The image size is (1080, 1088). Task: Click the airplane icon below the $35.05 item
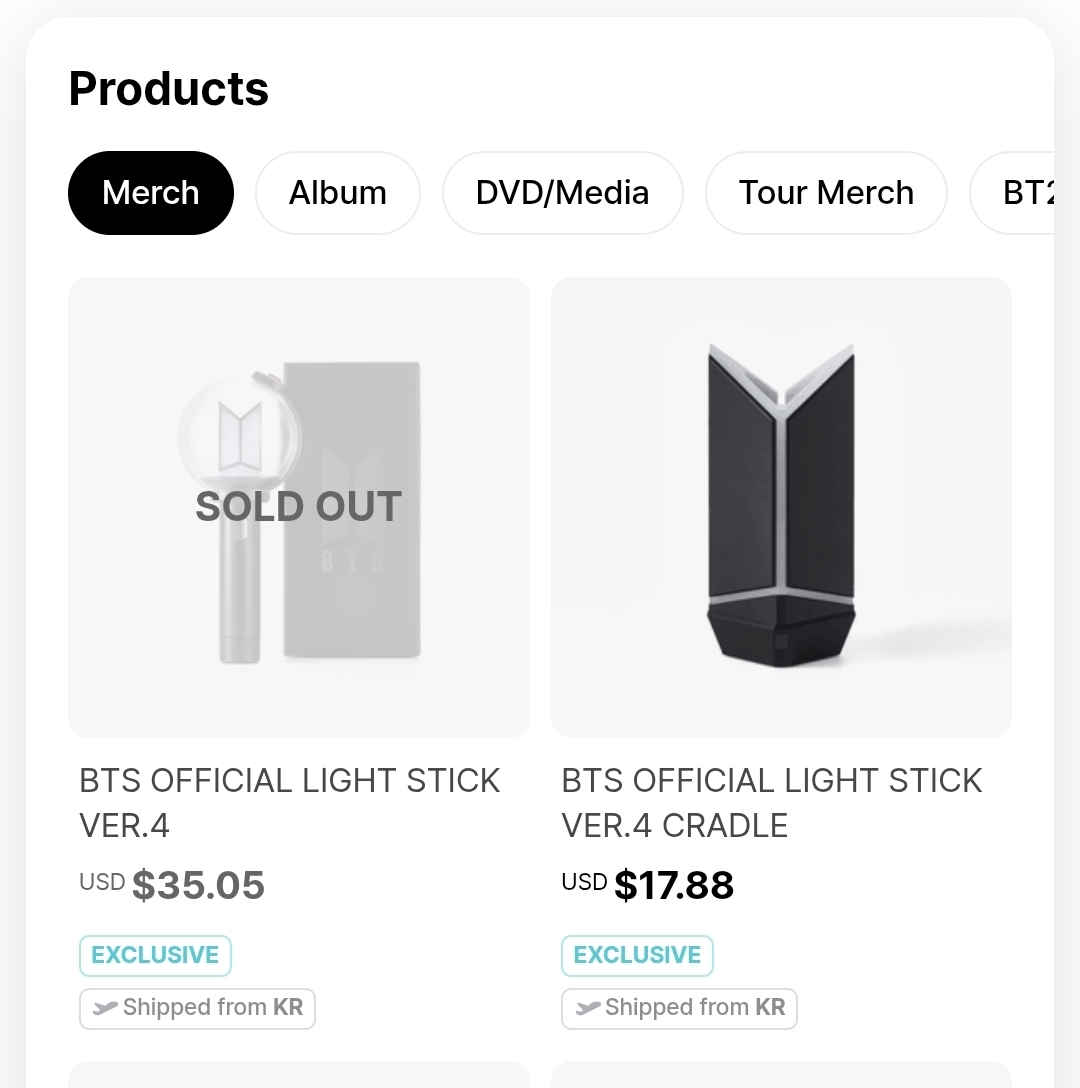(105, 1009)
